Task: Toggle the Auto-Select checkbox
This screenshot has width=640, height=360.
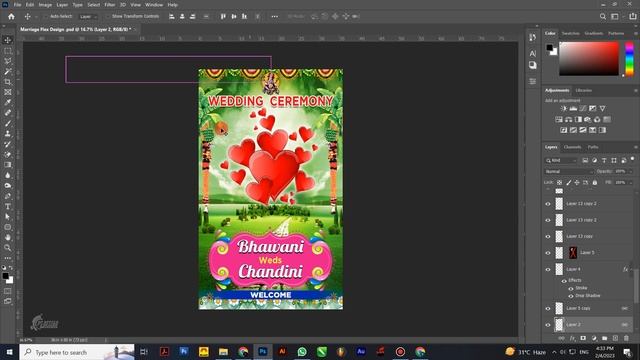Action: point(46,16)
